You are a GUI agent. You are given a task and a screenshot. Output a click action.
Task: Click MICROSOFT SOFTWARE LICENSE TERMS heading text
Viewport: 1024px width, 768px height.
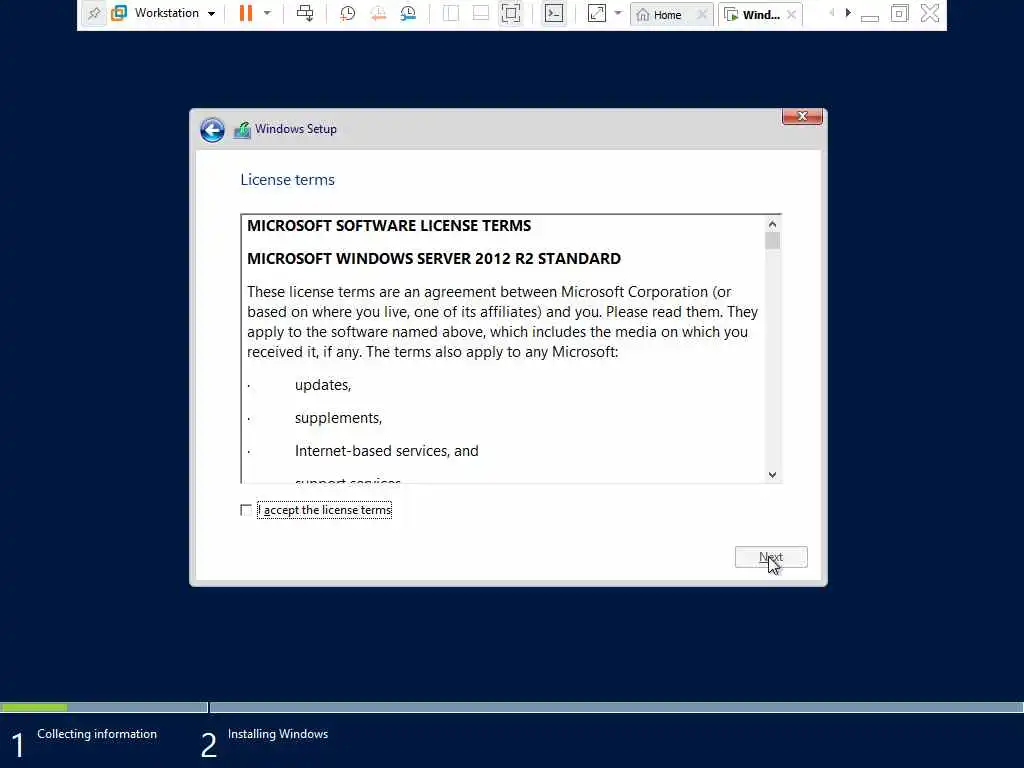389,226
